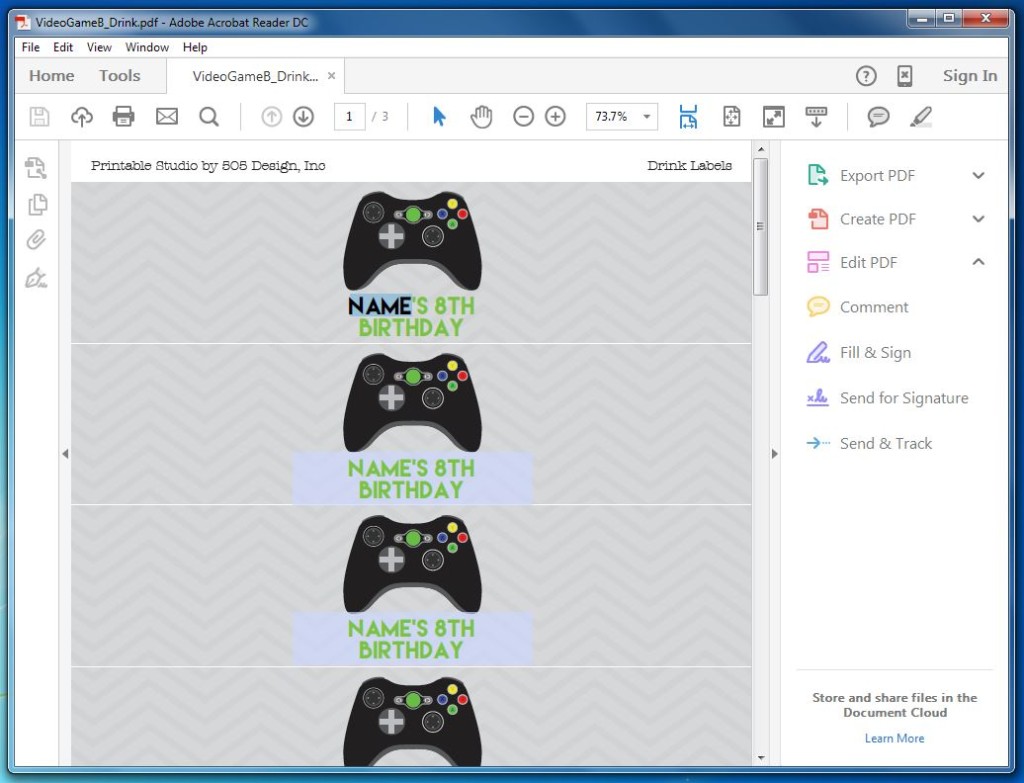1024x783 pixels.
Task: Select the Hand tool for panning
Action: [x=481, y=116]
